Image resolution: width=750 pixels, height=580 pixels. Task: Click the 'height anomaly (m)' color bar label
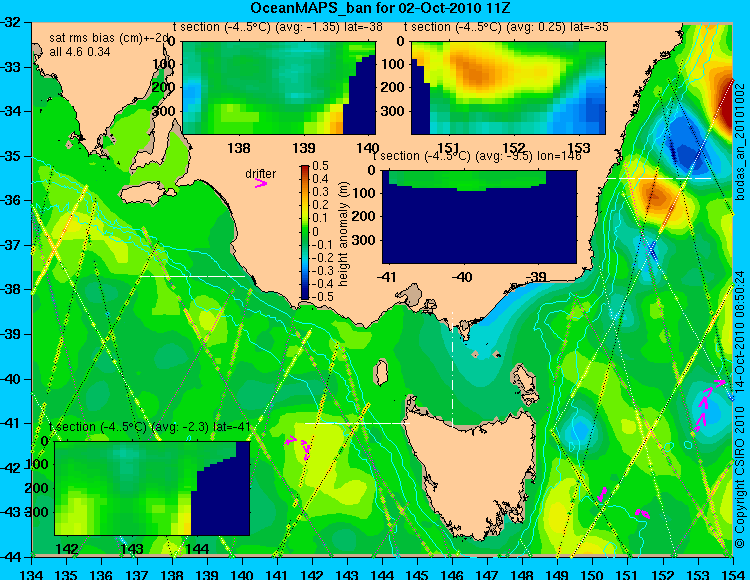[x=342, y=233]
